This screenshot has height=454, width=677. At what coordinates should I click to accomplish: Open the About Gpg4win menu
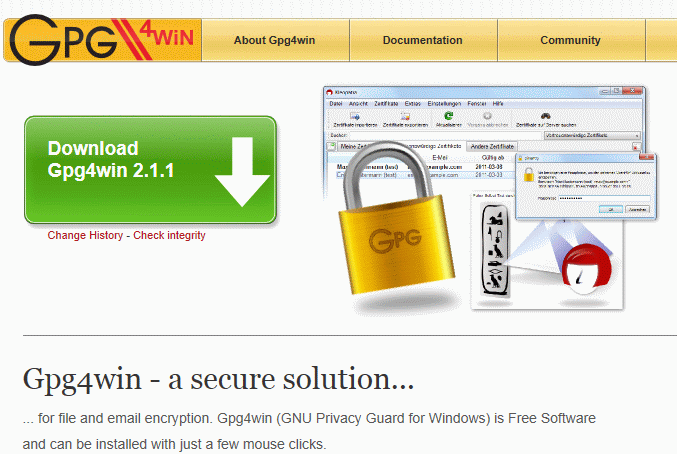coord(275,40)
